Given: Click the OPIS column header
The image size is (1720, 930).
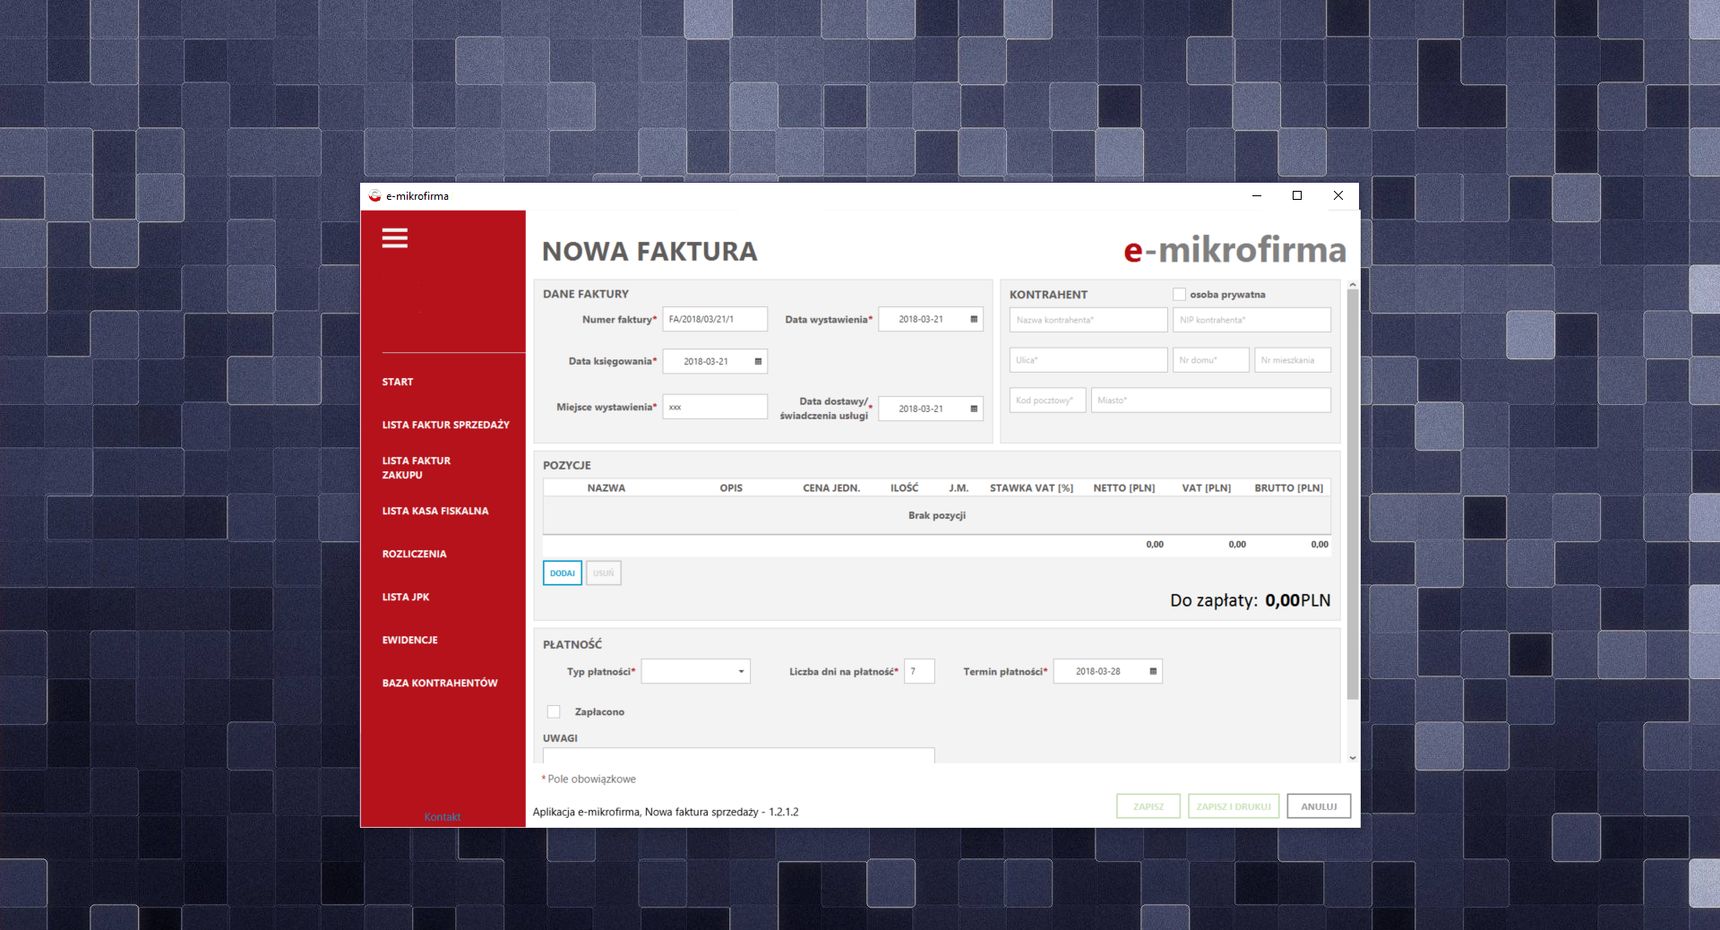Looking at the screenshot, I should [731, 488].
